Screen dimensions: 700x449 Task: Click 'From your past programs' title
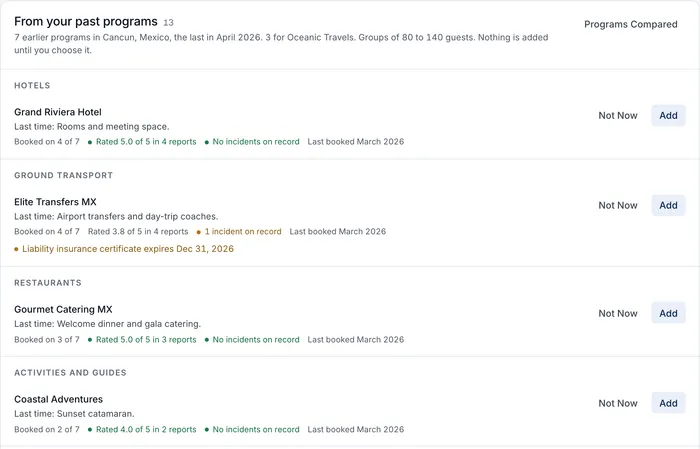[86, 21]
